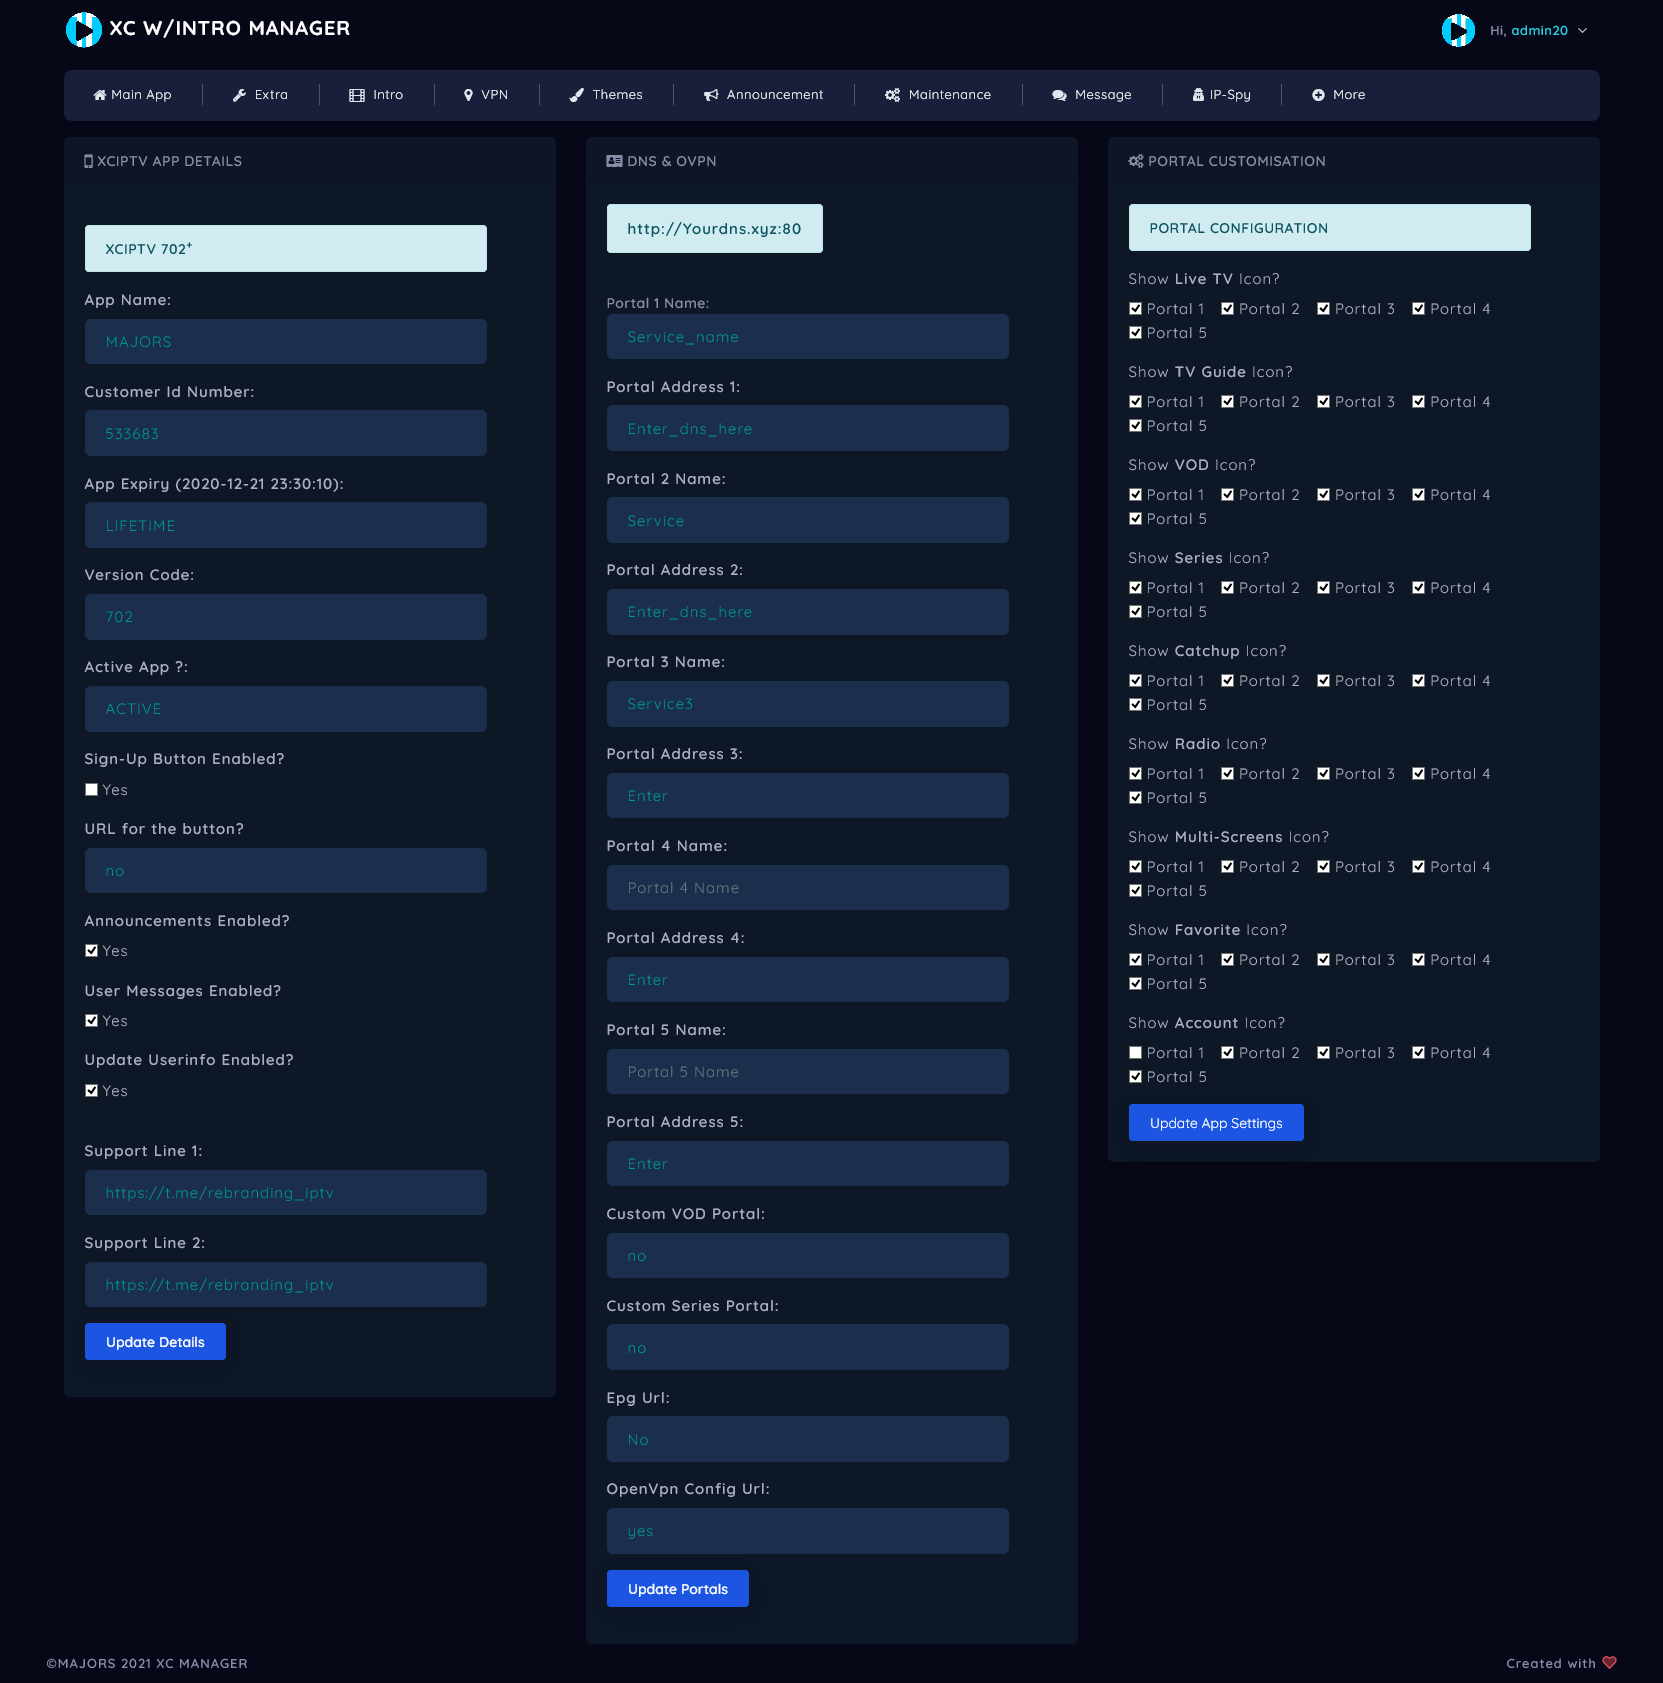Click the megaphone Announcement icon
The width and height of the screenshot is (1663, 1683).
click(x=711, y=95)
